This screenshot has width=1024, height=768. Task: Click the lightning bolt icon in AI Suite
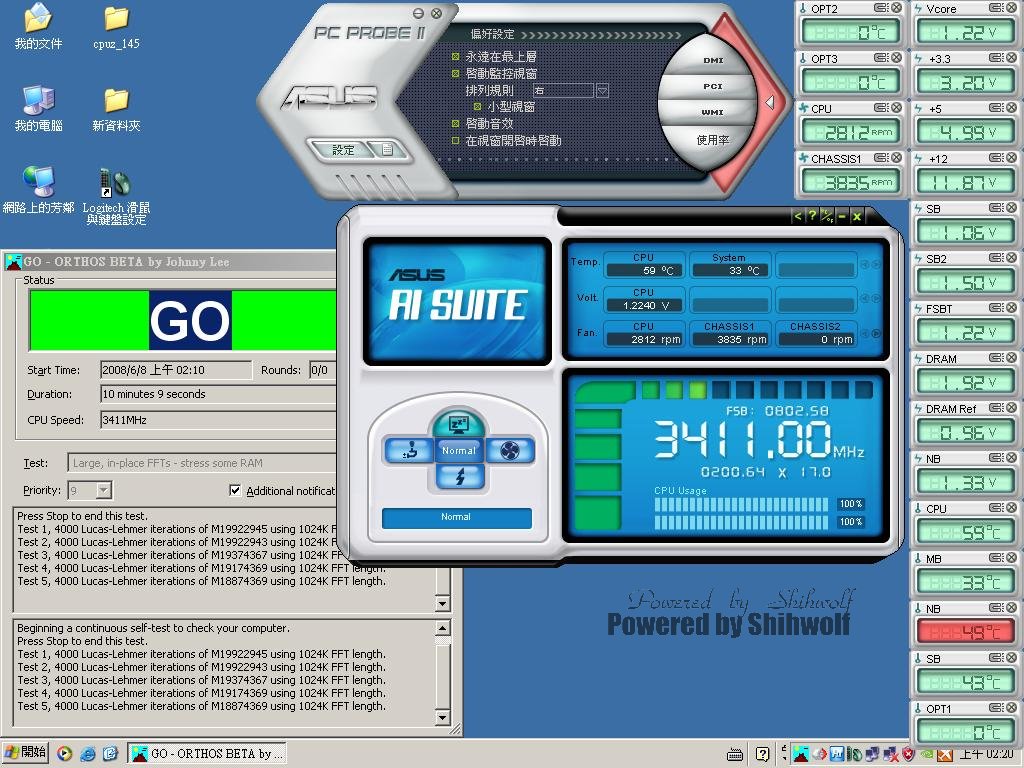pos(460,477)
